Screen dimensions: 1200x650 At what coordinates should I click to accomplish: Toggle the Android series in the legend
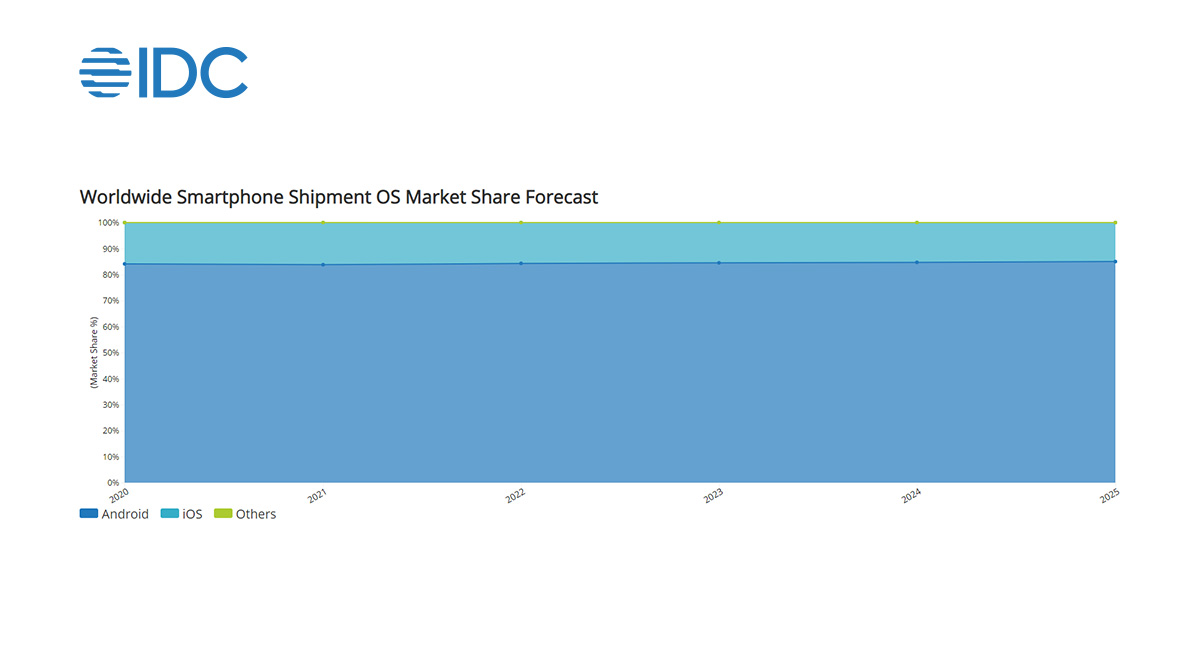coord(114,514)
